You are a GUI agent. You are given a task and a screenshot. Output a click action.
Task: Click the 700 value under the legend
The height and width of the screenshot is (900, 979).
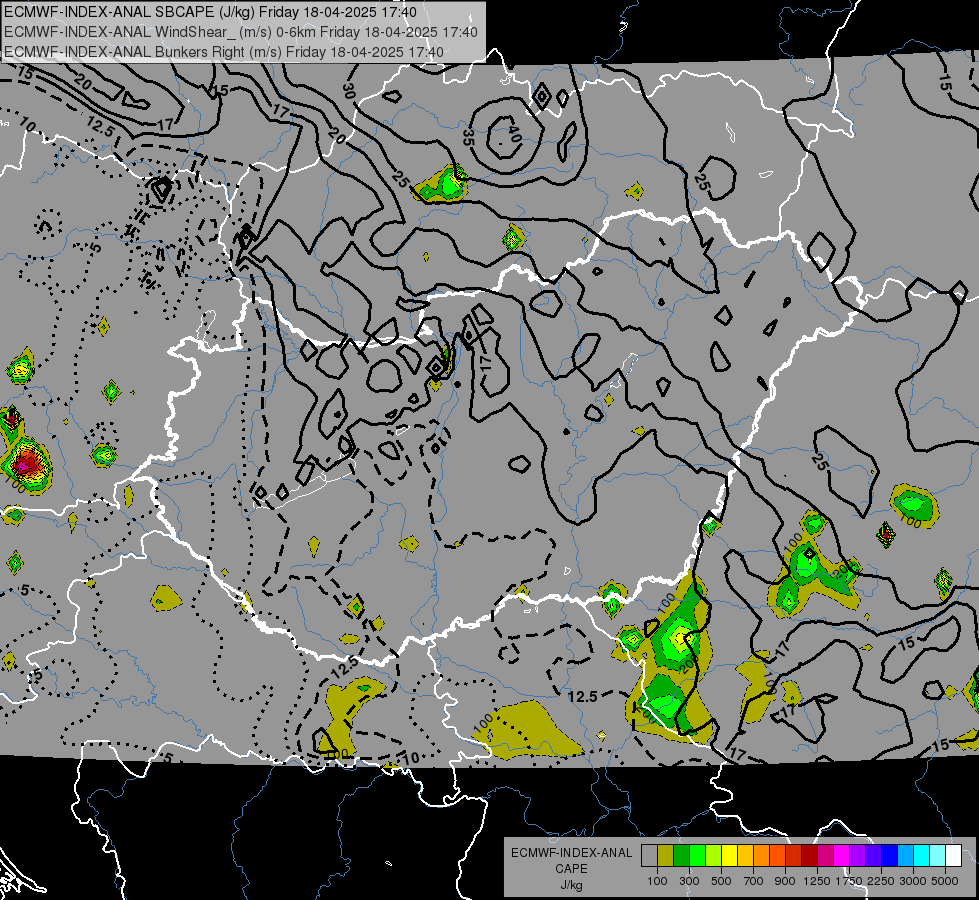tap(754, 881)
